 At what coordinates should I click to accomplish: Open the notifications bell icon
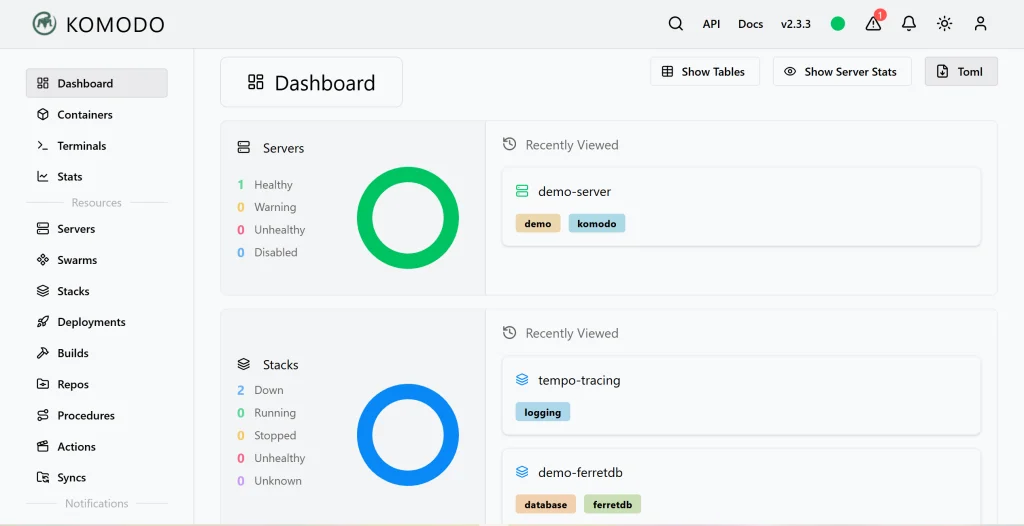coord(908,24)
